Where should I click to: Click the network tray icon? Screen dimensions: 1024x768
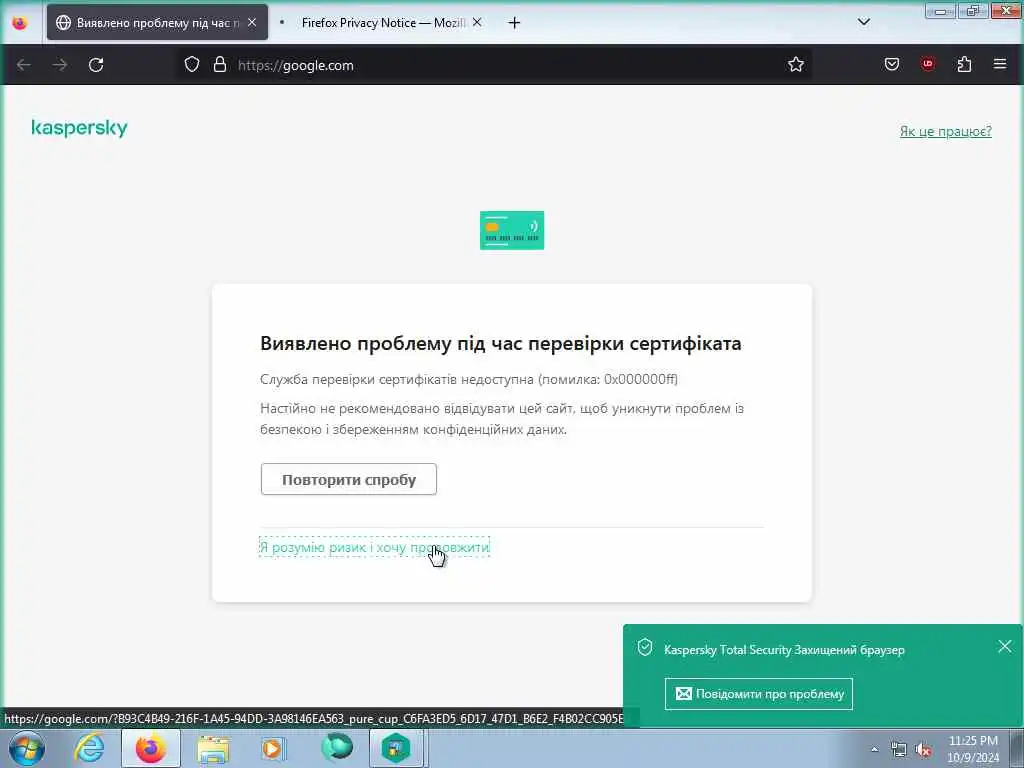(x=899, y=750)
